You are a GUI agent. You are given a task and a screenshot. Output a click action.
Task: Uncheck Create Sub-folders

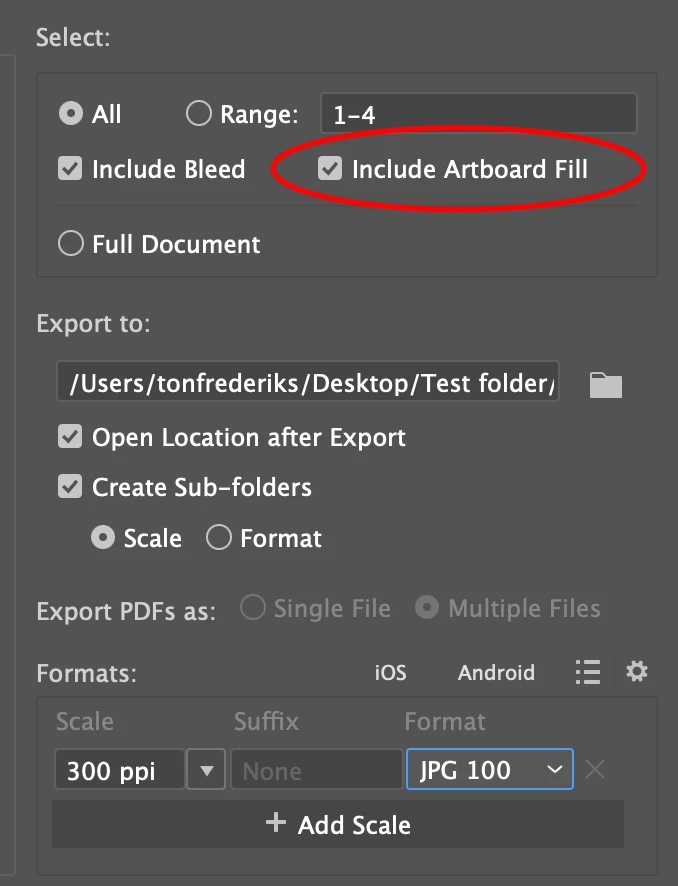point(70,487)
